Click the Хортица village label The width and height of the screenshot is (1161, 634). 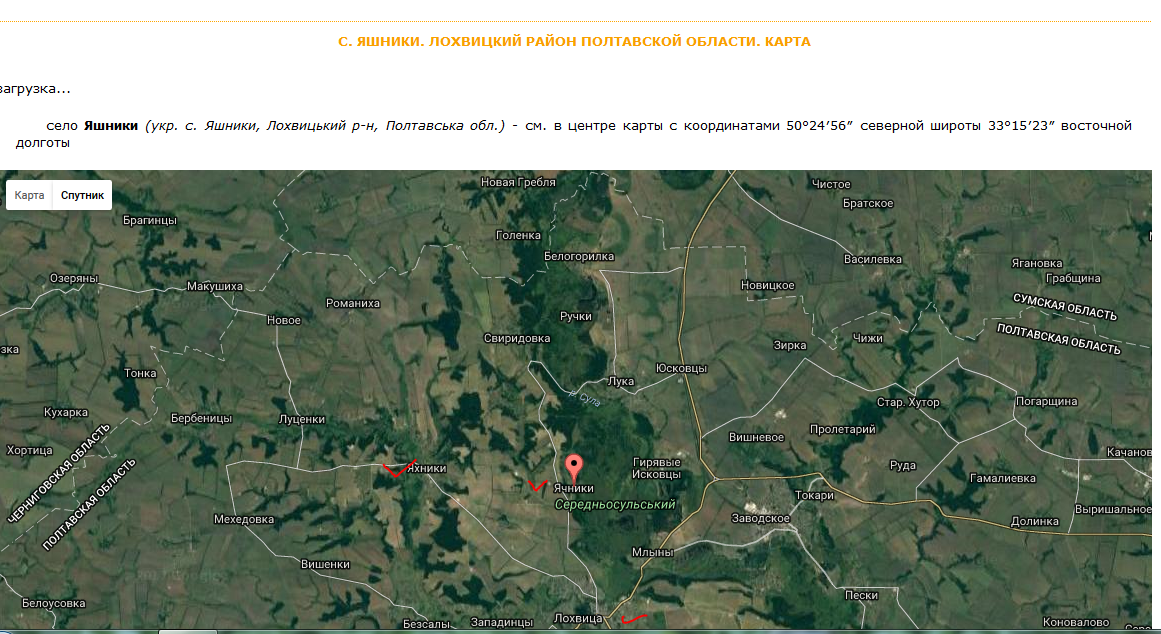click(x=30, y=450)
